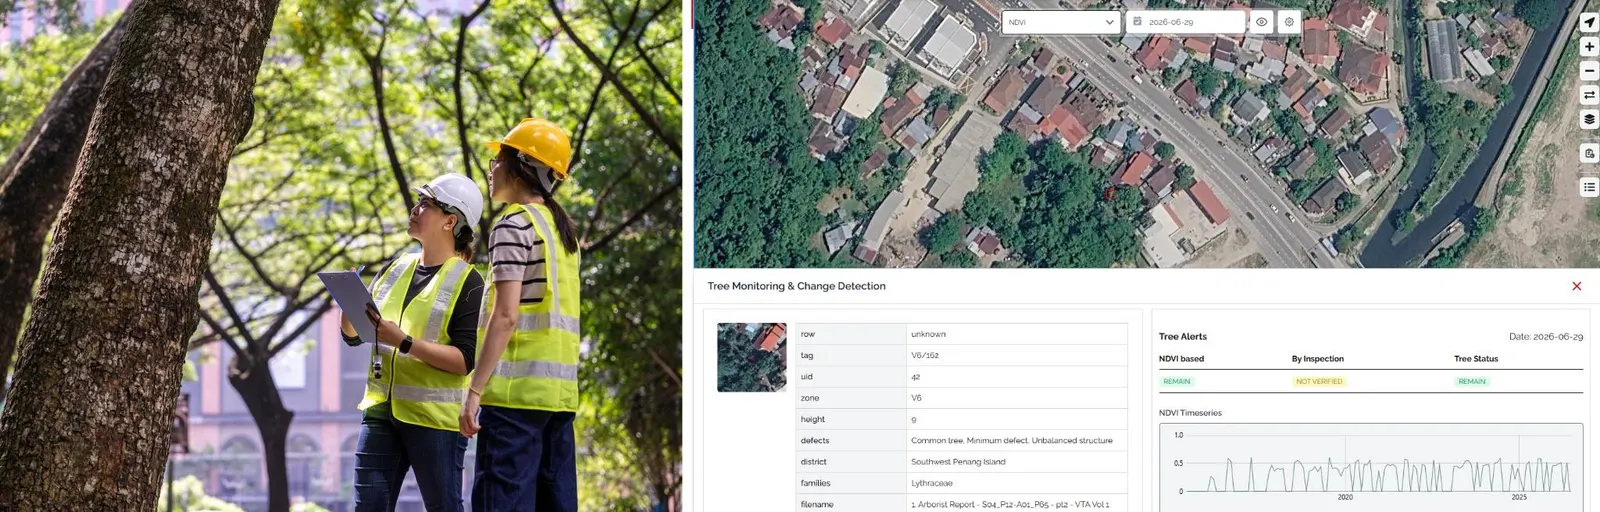Click the 'Lythraceae' families value

click(x=932, y=483)
